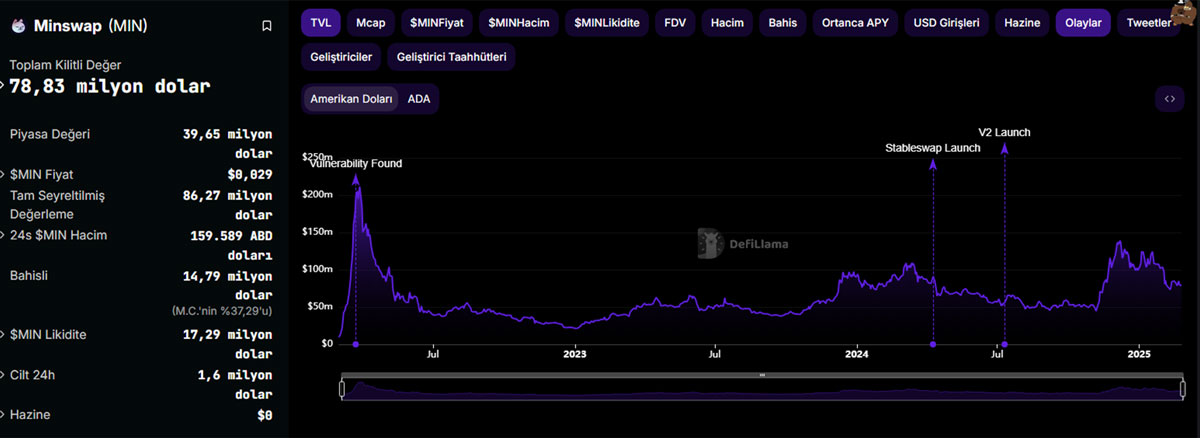Image resolution: width=1200 pixels, height=438 pixels.
Task: Toggle the TVL chart metric
Action: pyautogui.click(x=321, y=22)
